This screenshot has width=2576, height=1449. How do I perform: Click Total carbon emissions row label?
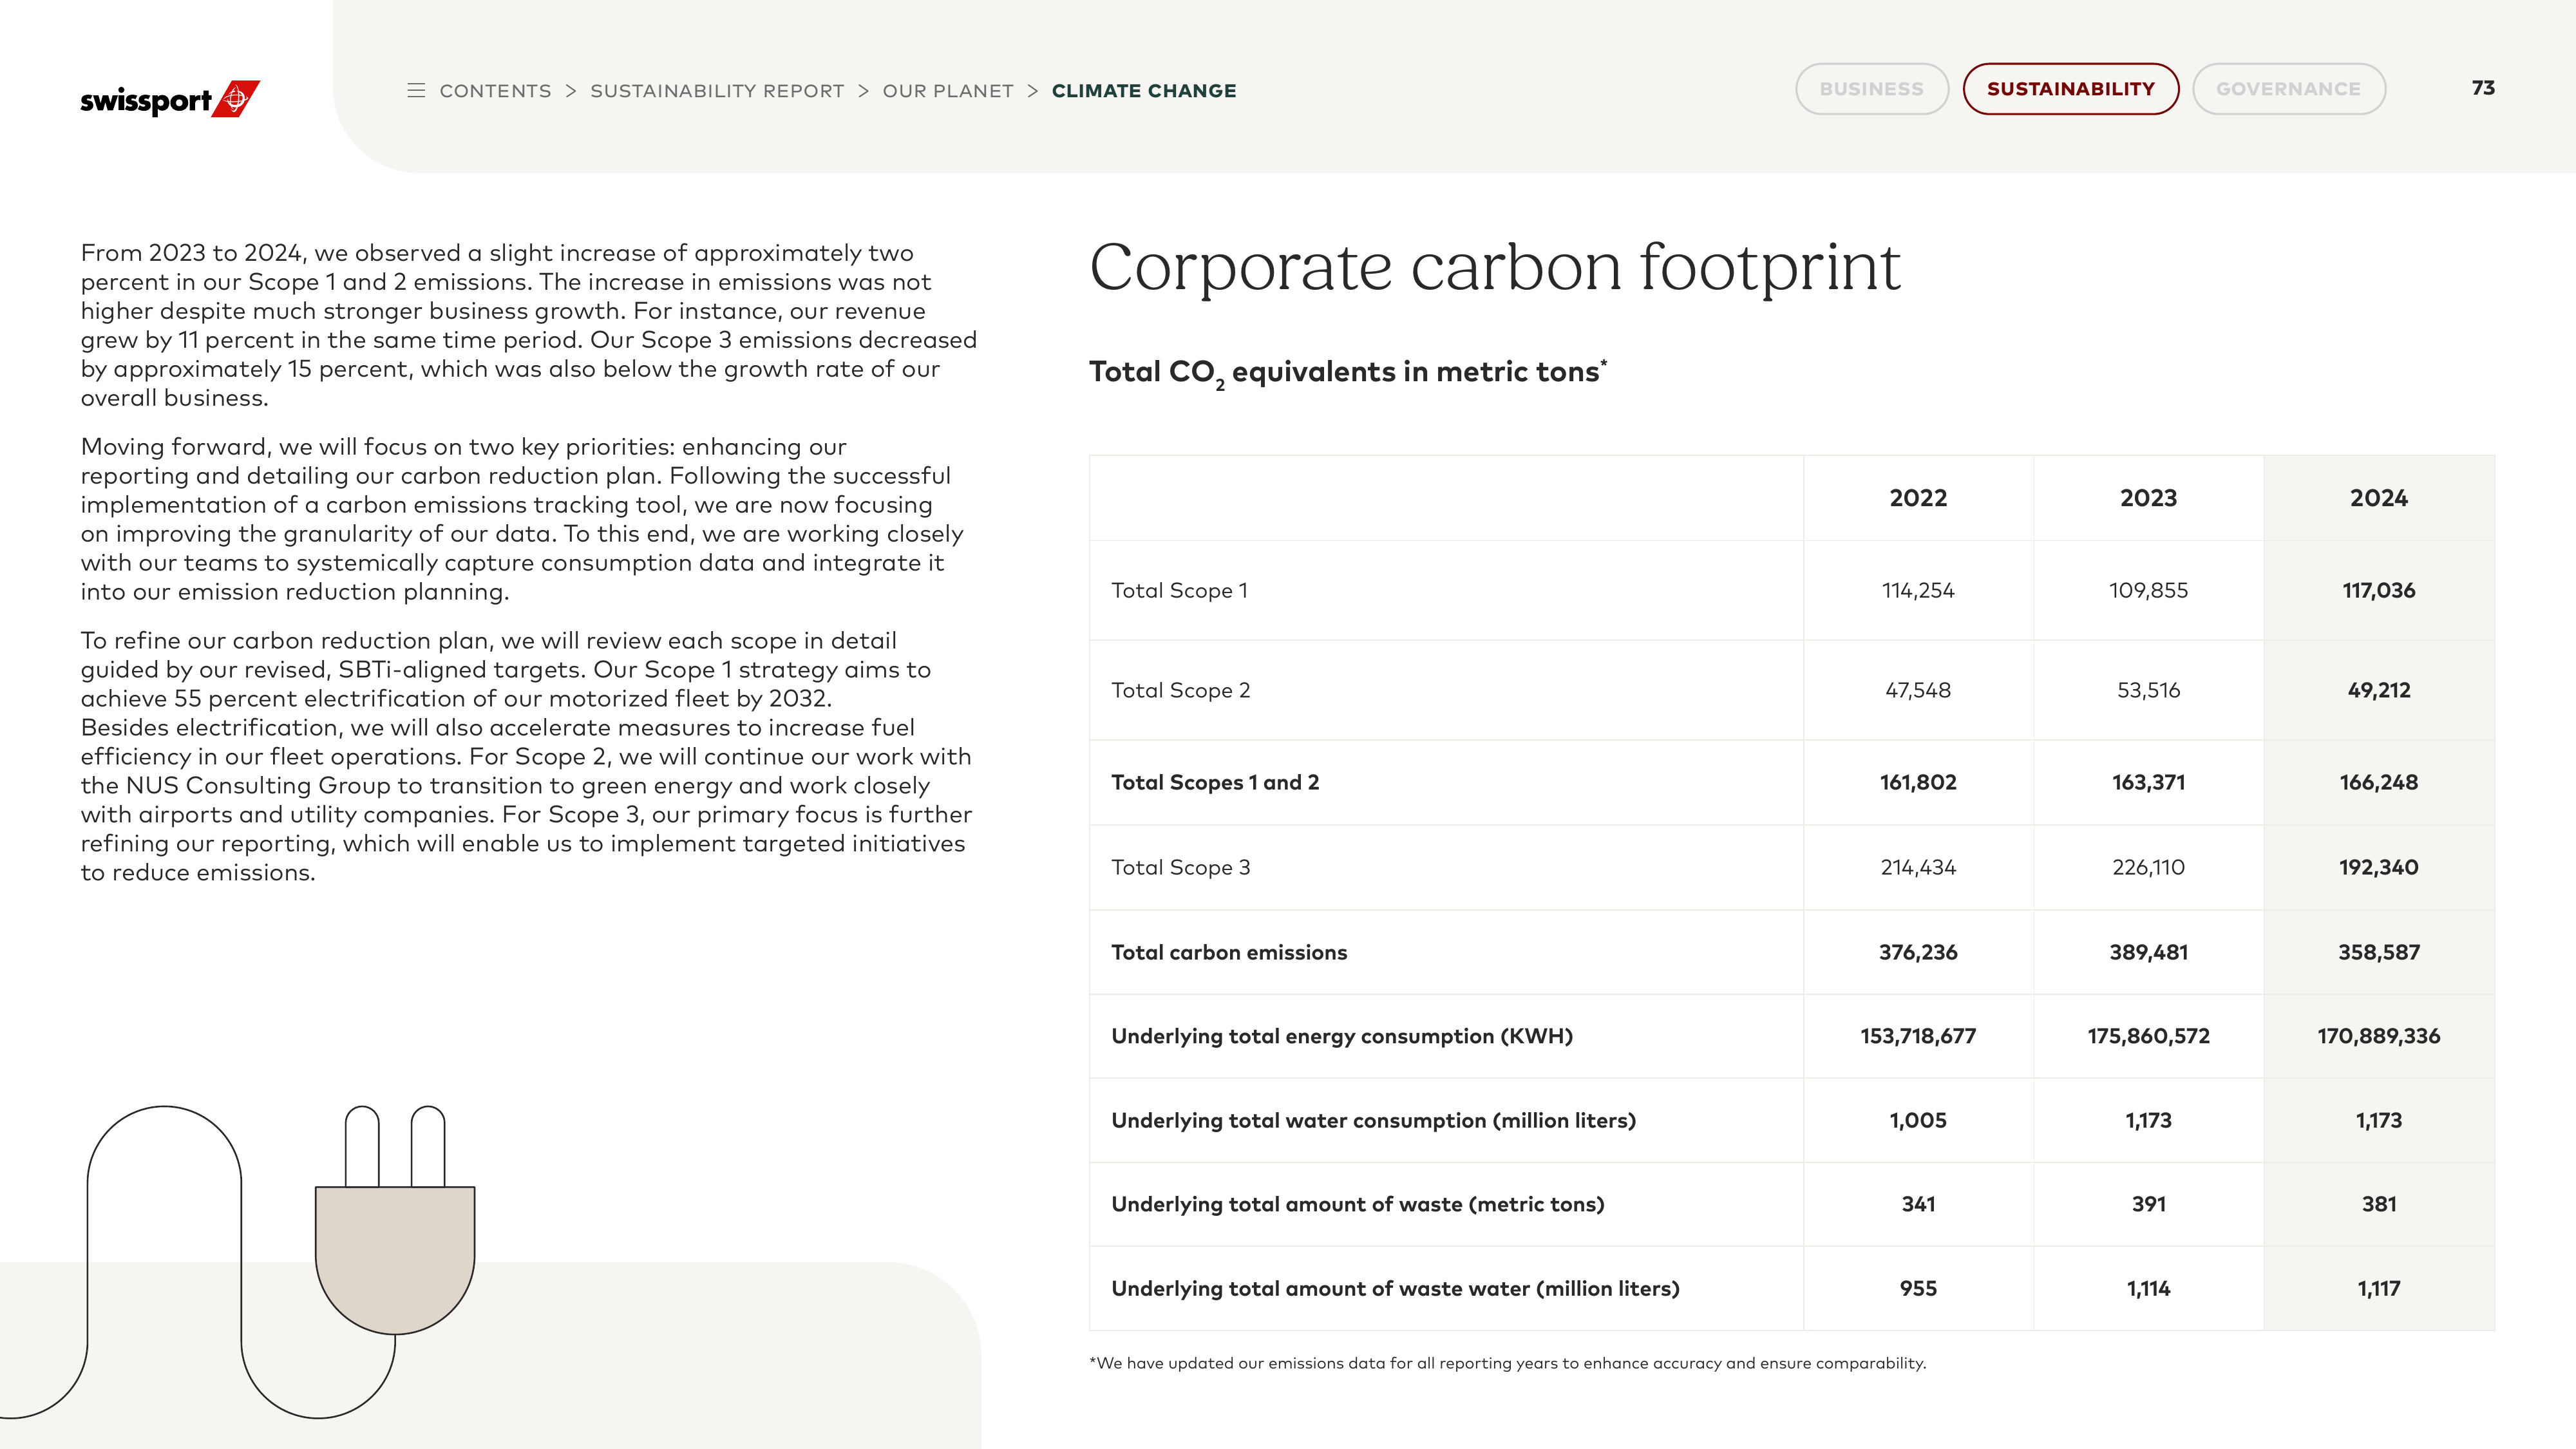point(1229,953)
